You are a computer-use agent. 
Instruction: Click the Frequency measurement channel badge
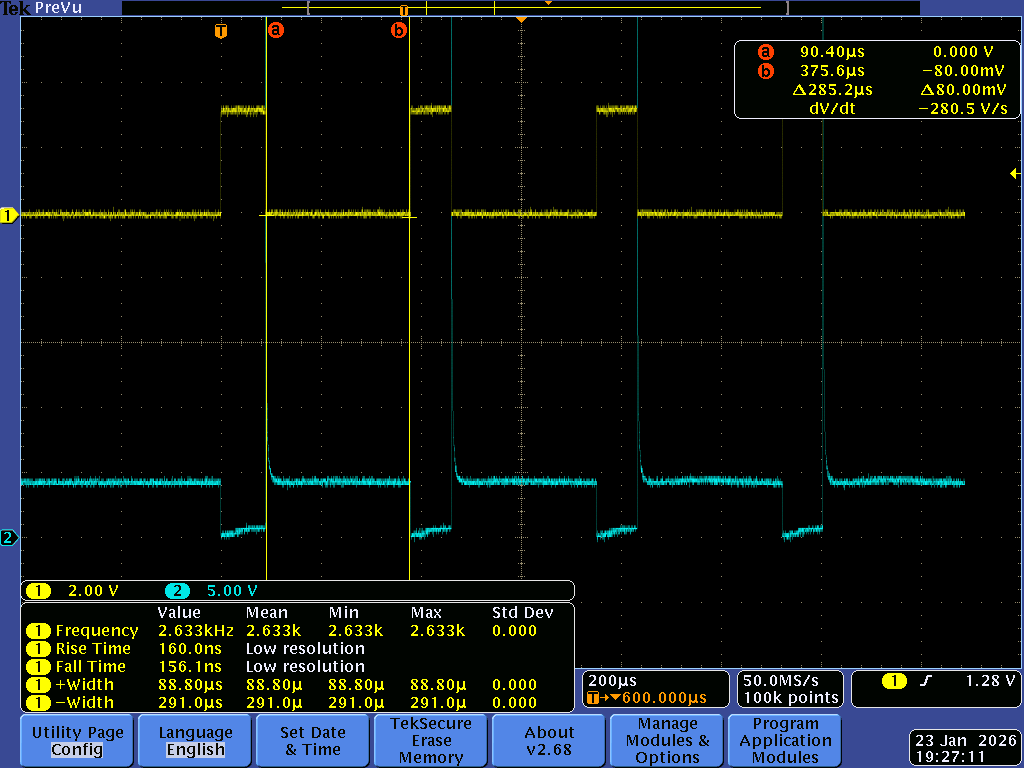[38, 631]
